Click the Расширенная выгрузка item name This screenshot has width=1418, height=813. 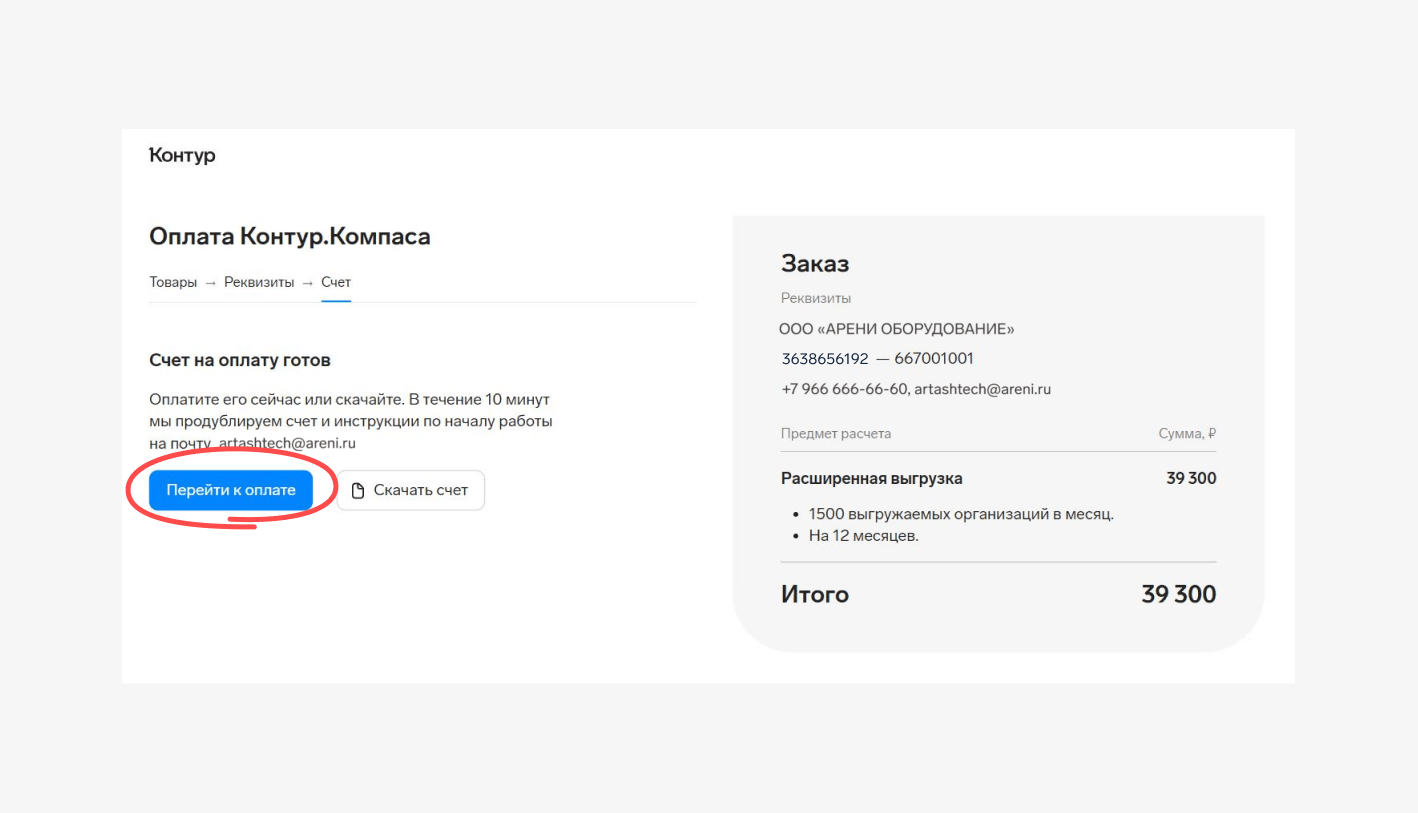tap(872, 478)
